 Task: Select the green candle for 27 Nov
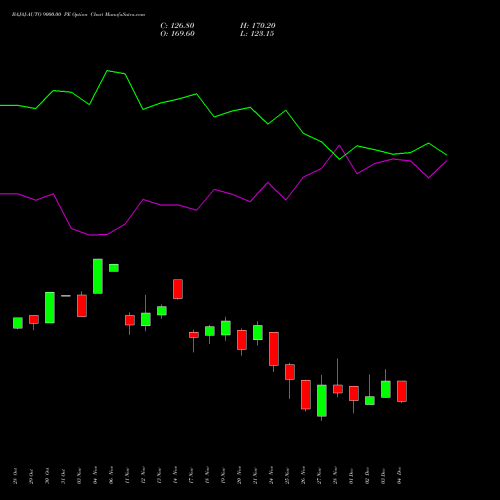coord(322,400)
